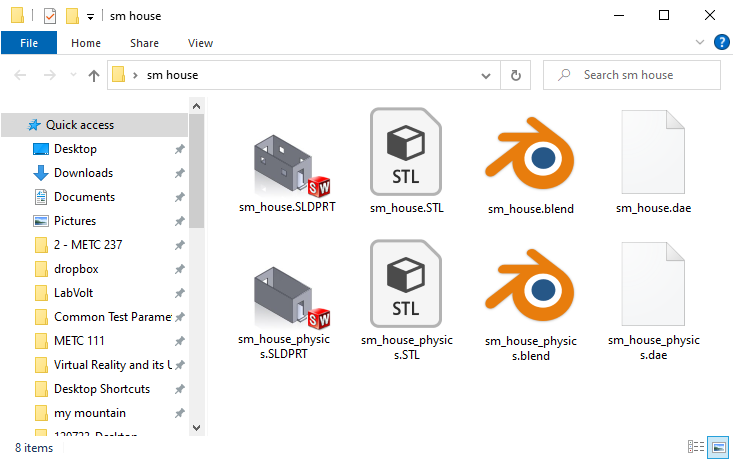Click the sm_house_physics.STL file name label

click(407, 347)
